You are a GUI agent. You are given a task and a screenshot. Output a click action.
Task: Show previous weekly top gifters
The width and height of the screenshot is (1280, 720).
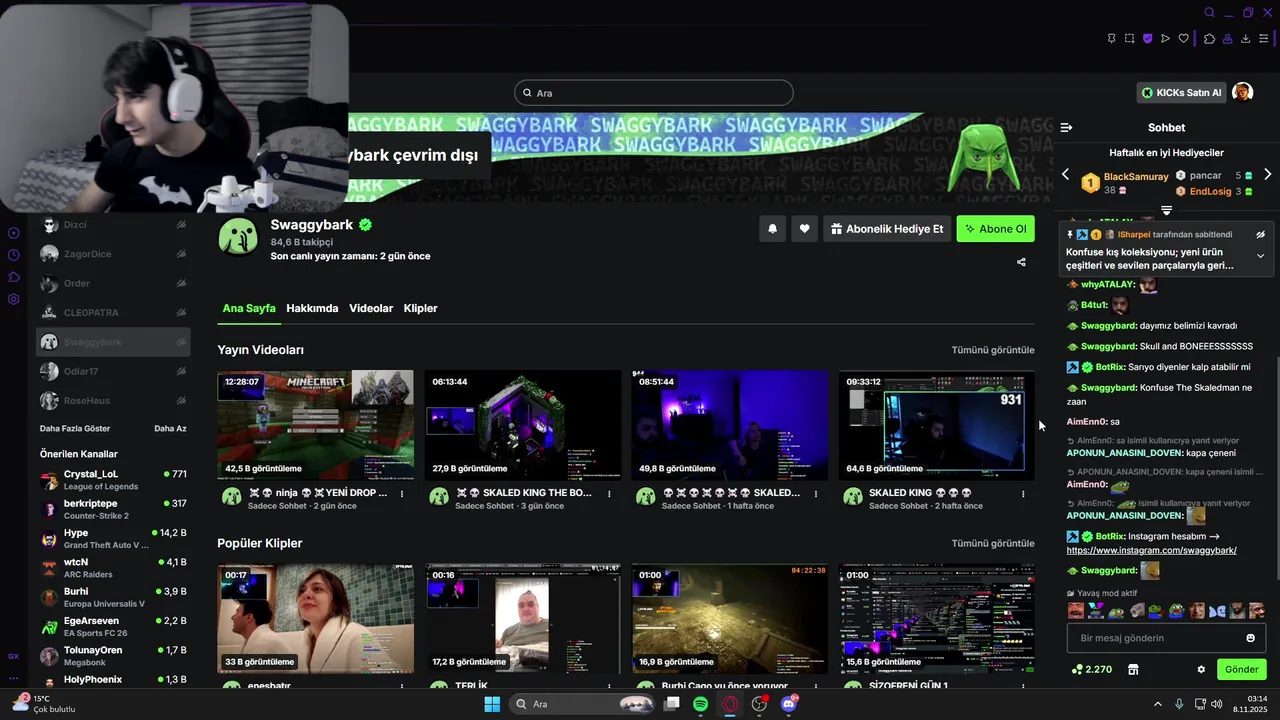pyautogui.click(x=1065, y=174)
